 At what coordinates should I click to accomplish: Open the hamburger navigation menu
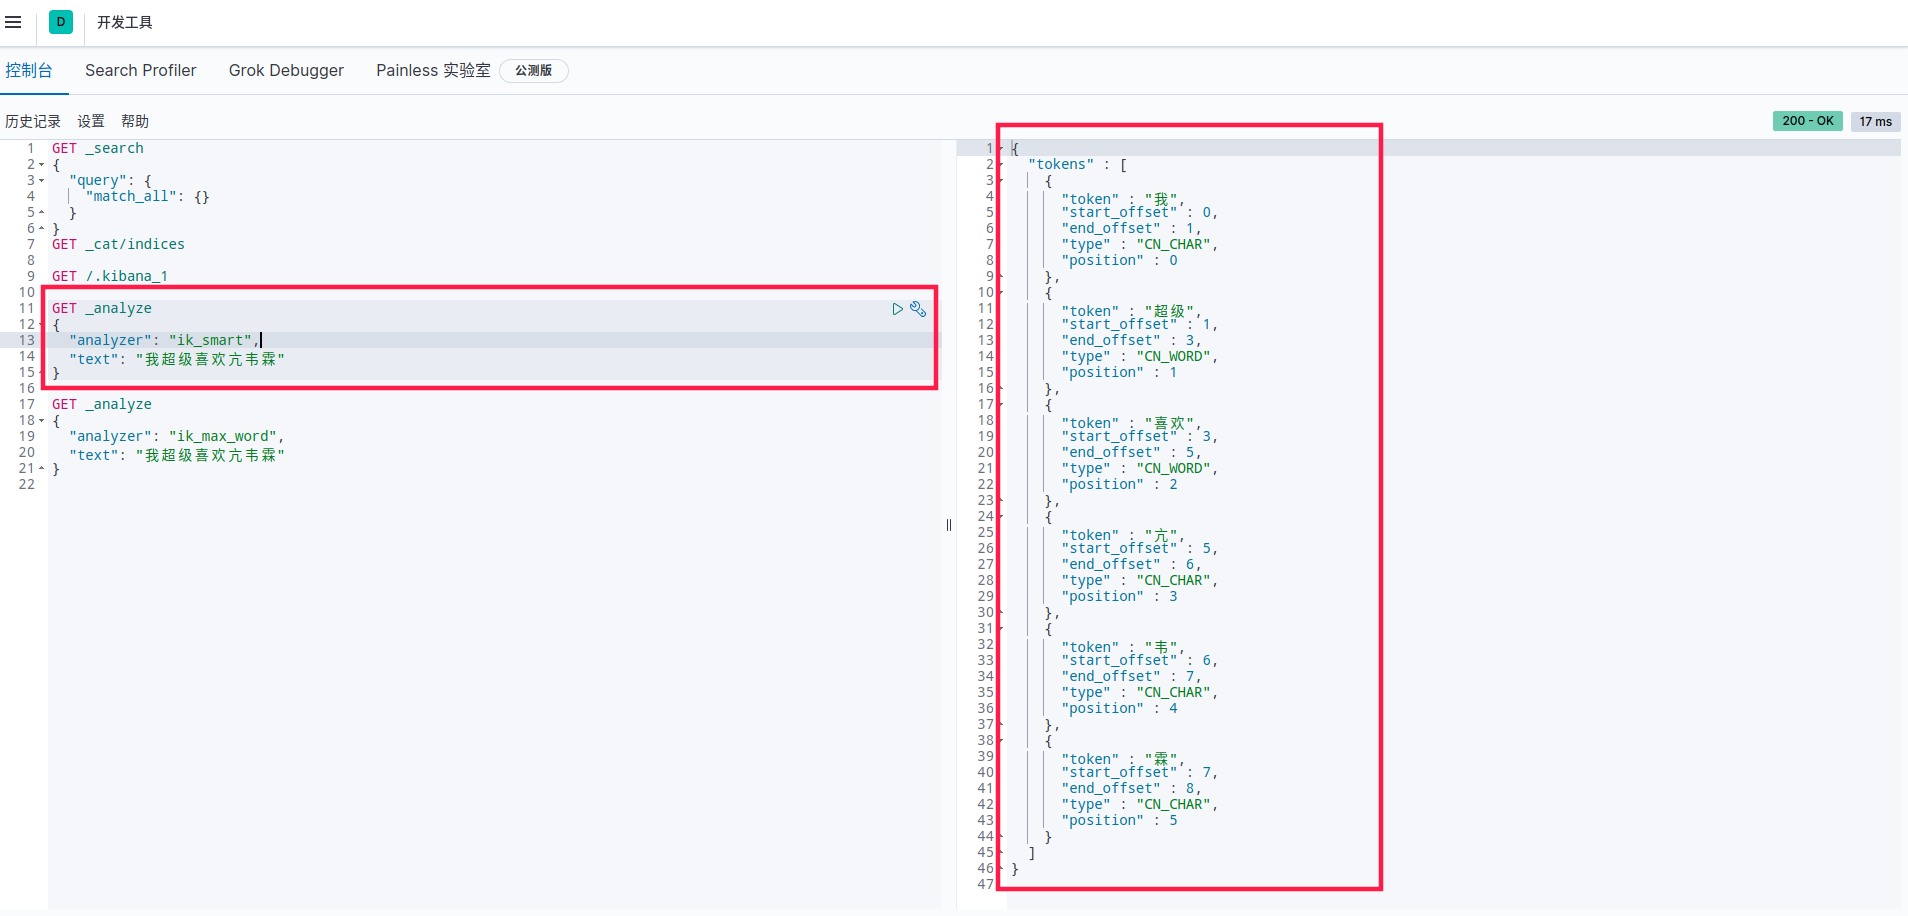pyautogui.click(x=13, y=22)
